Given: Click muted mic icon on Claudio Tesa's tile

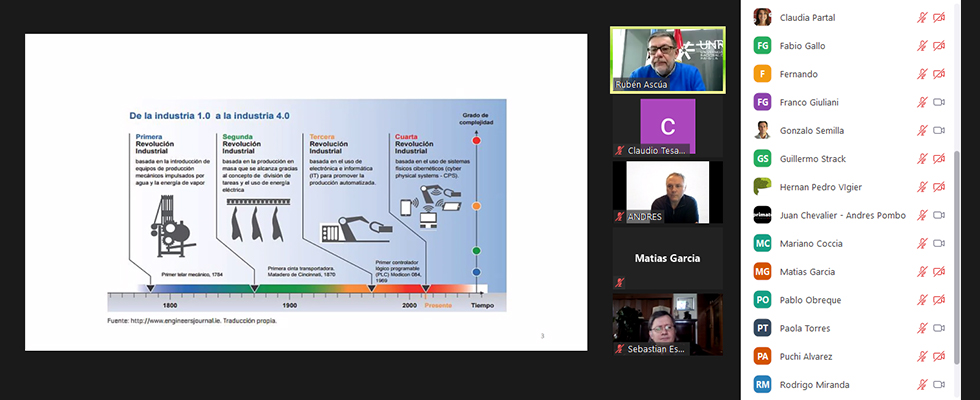Looking at the screenshot, I should [x=620, y=150].
